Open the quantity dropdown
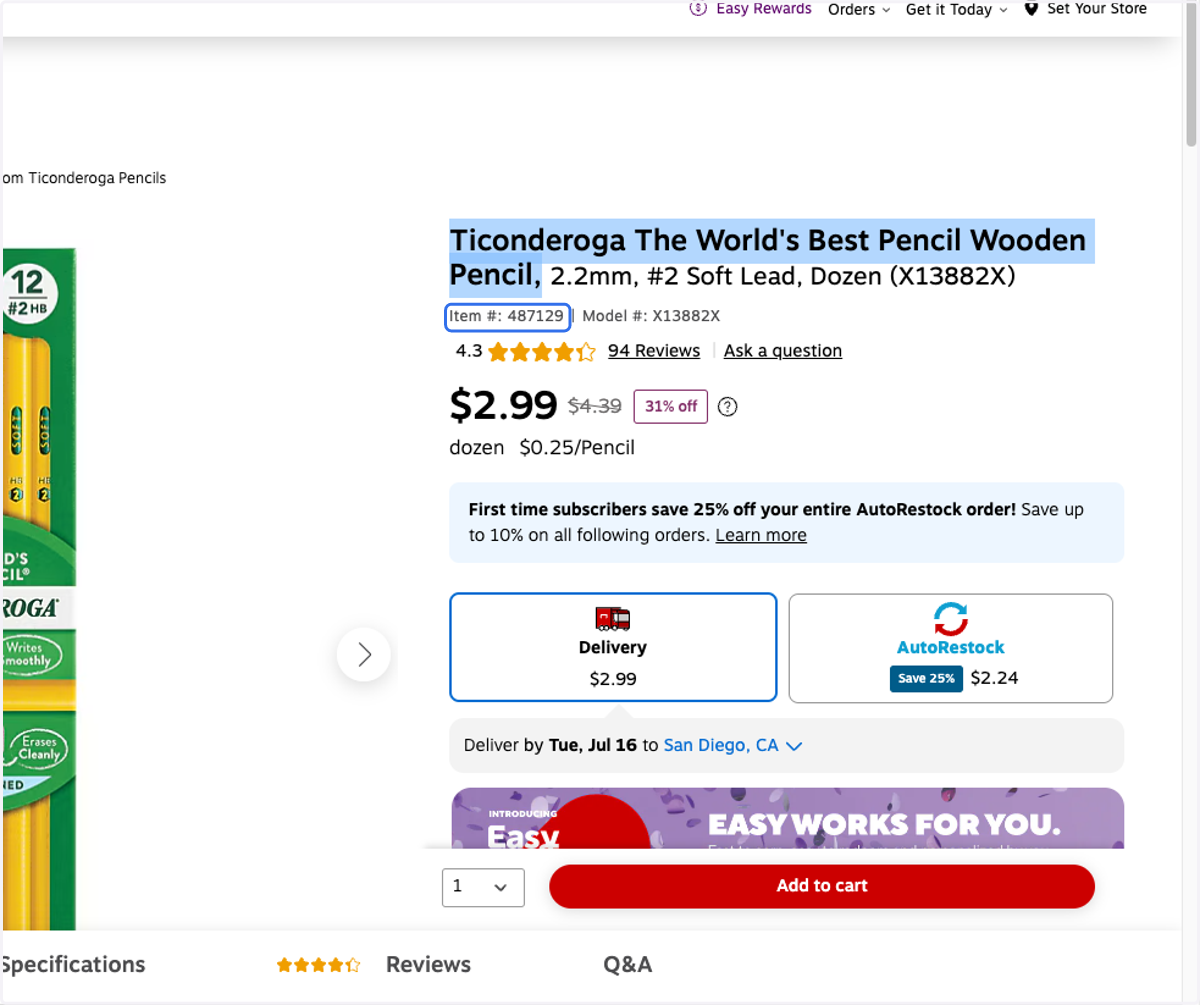The height and width of the screenshot is (1005, 1200). tap(483, 886)
